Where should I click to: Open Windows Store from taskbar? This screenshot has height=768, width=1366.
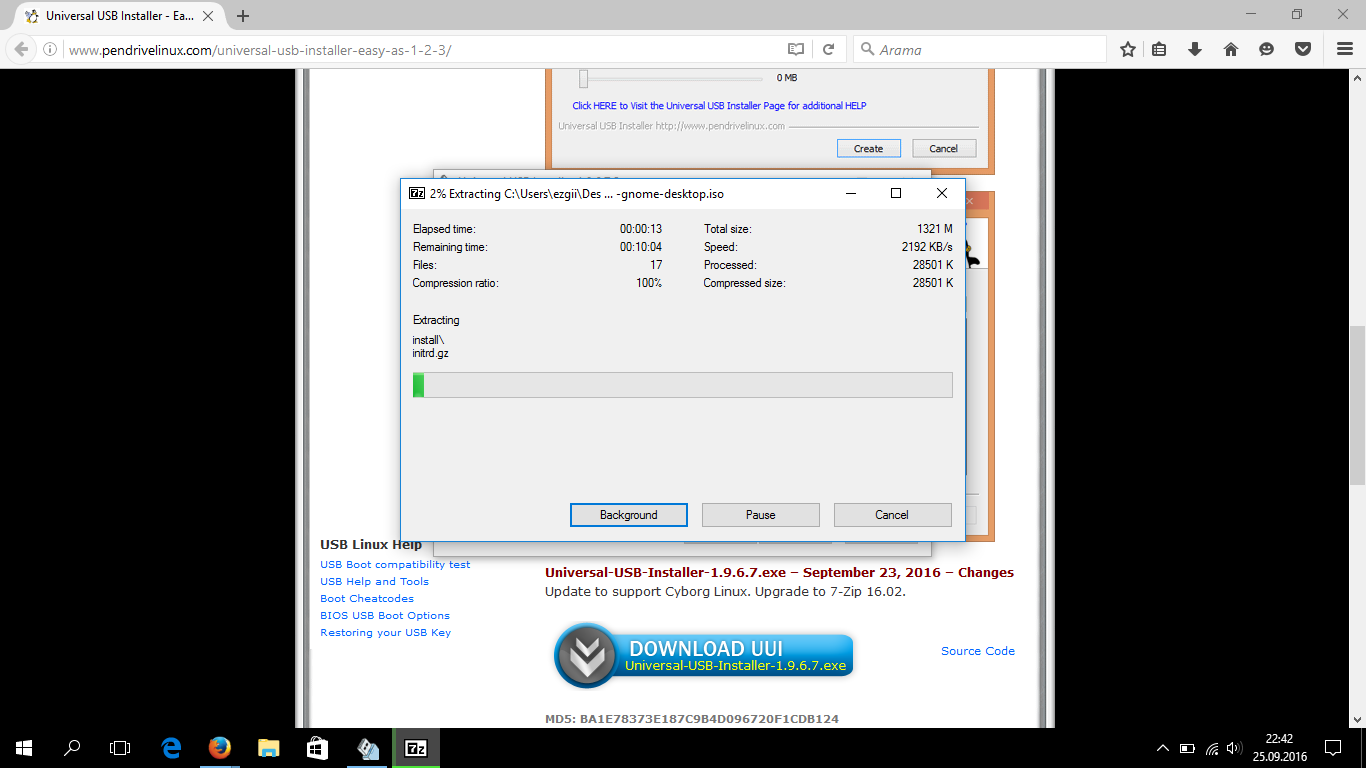(x=317, y=747)
